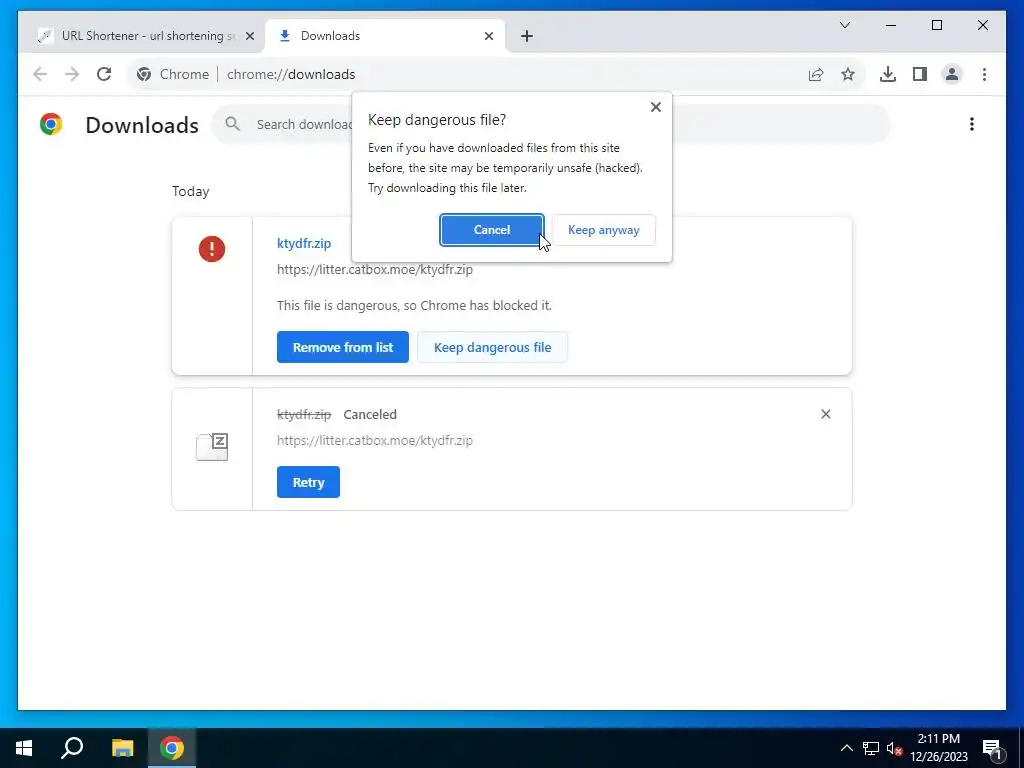Click the 'Today' heading text
The image size is (1024, 768).
191,191
